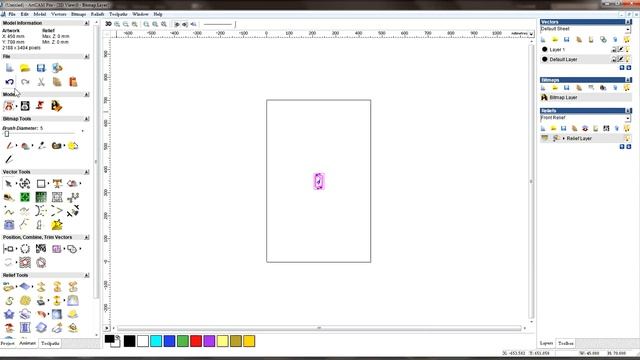This screenshot has width=640, height=360.
Task: Collapse the Position, Combine, Trim Vectors section
Action: pyautogui.click(x=87, y=237)
